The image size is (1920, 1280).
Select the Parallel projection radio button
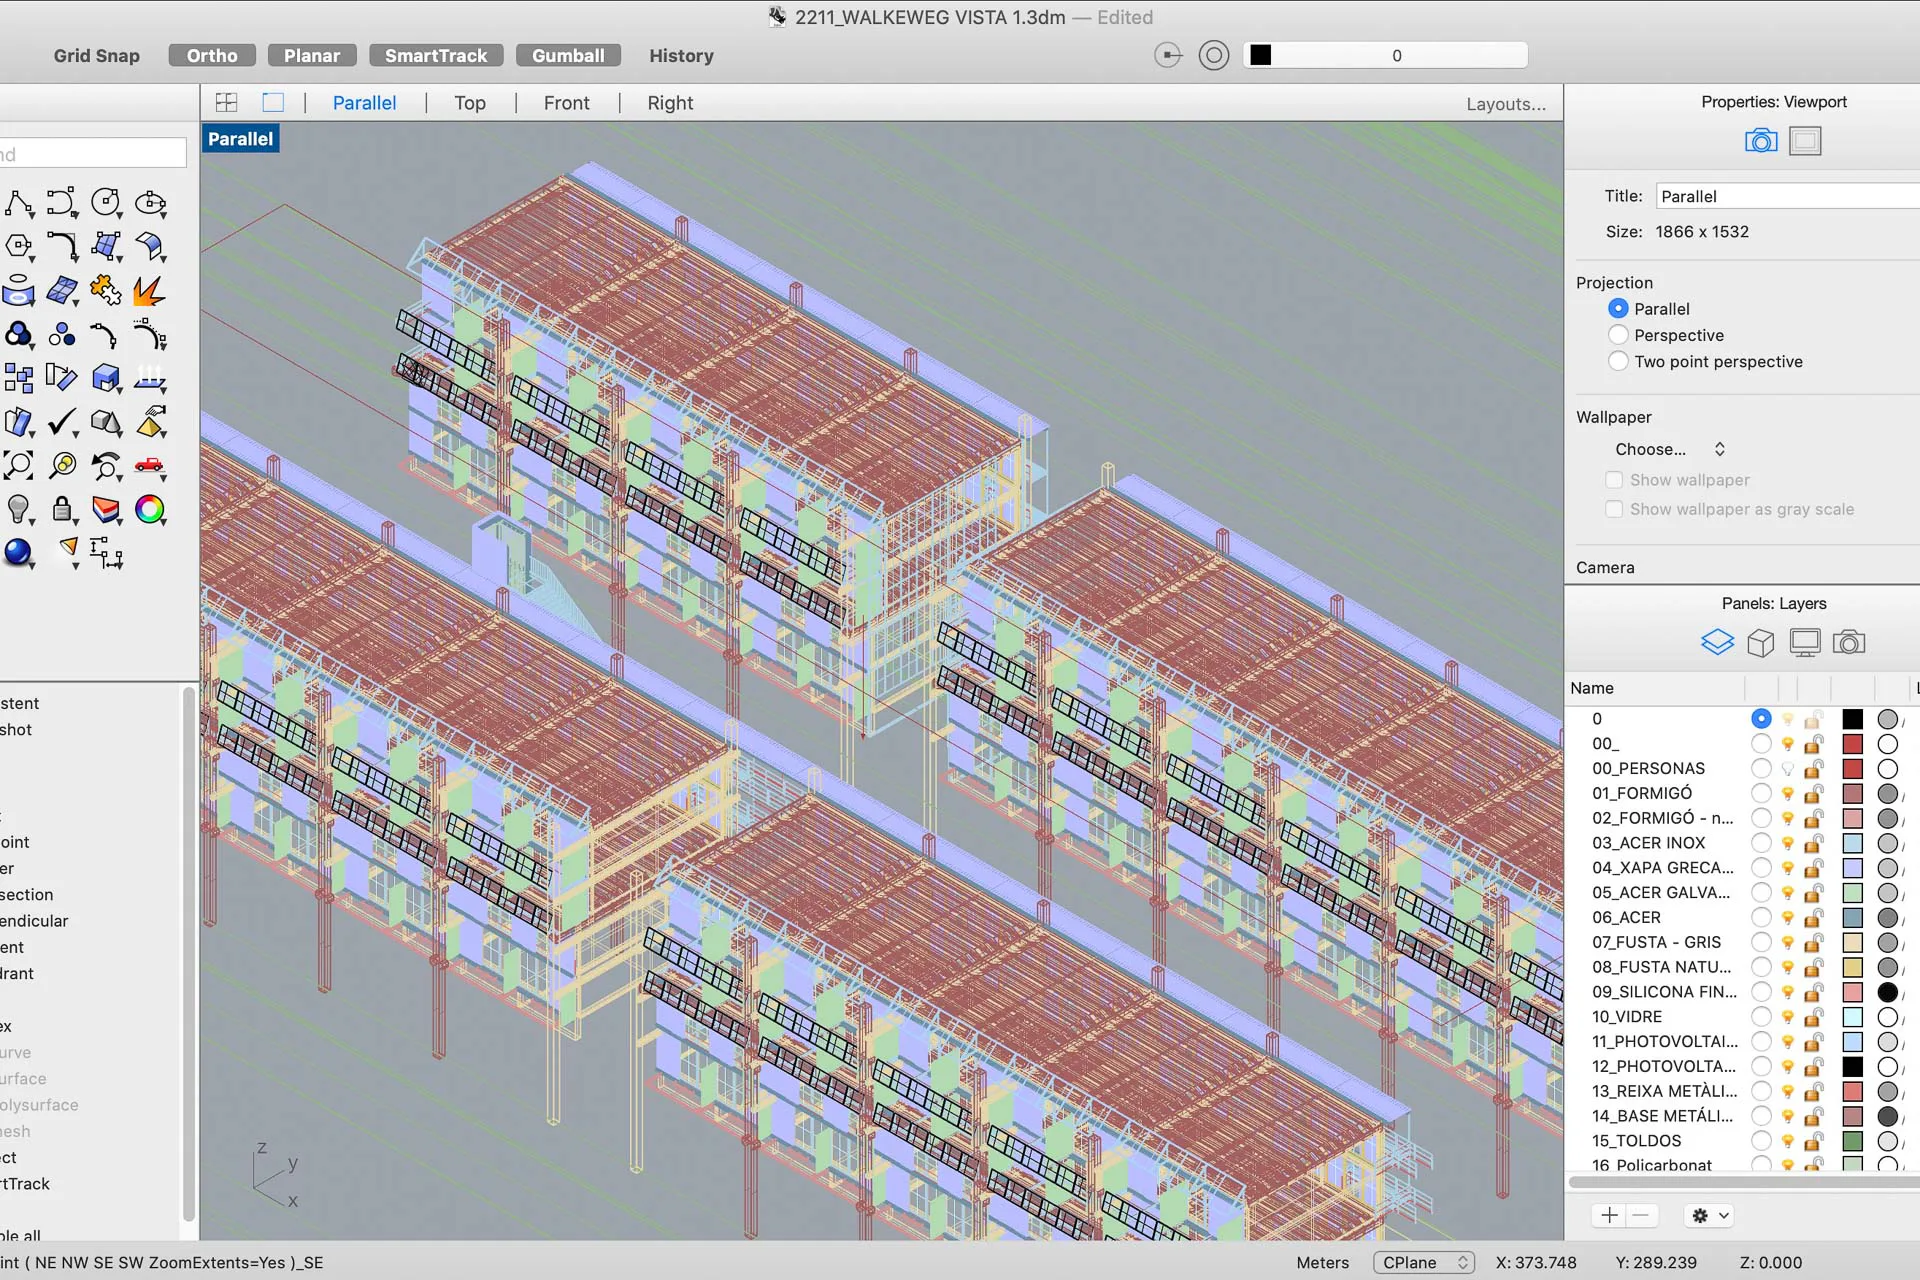[x=1618, y=309]
